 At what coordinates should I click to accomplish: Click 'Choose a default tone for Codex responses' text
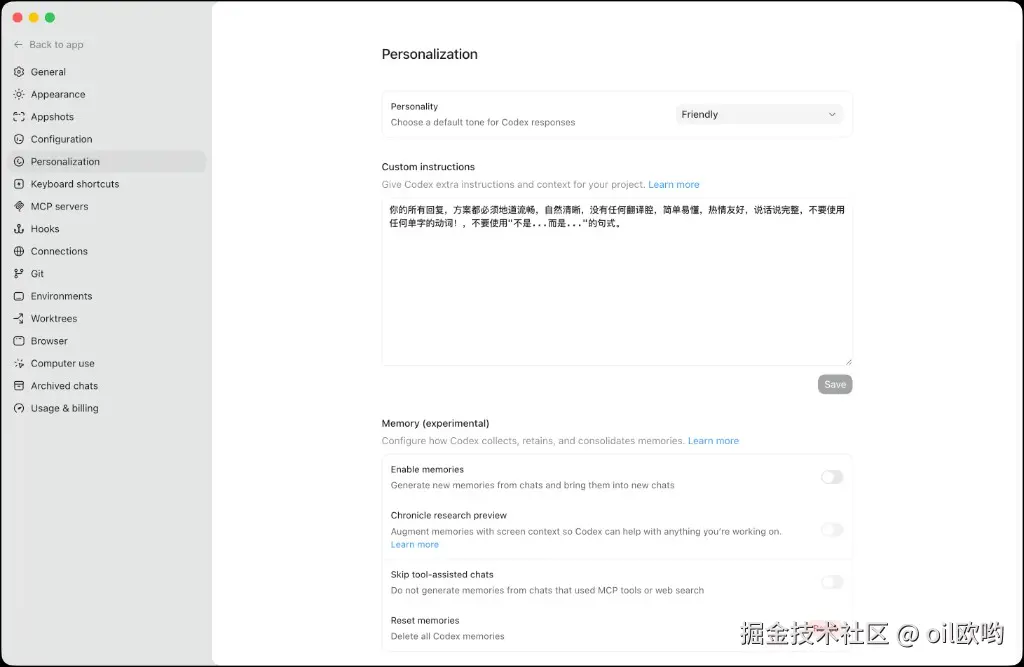coord(483,122)
